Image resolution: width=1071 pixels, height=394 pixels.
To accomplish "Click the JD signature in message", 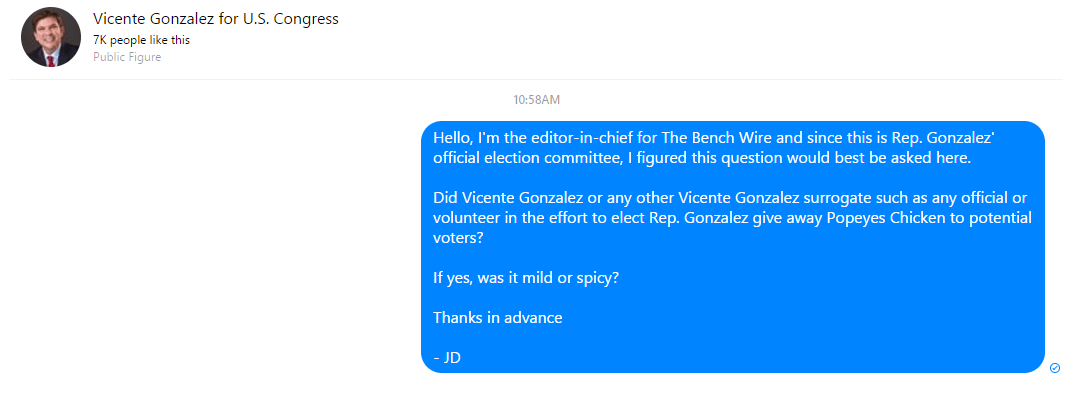I will [447, 357].
